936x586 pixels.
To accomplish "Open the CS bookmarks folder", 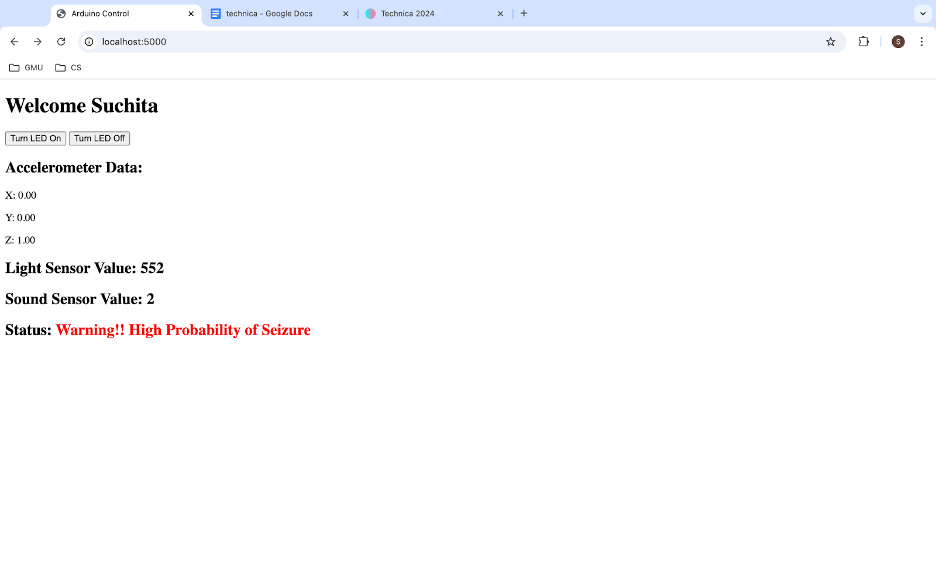I will (x=68, y=67).
